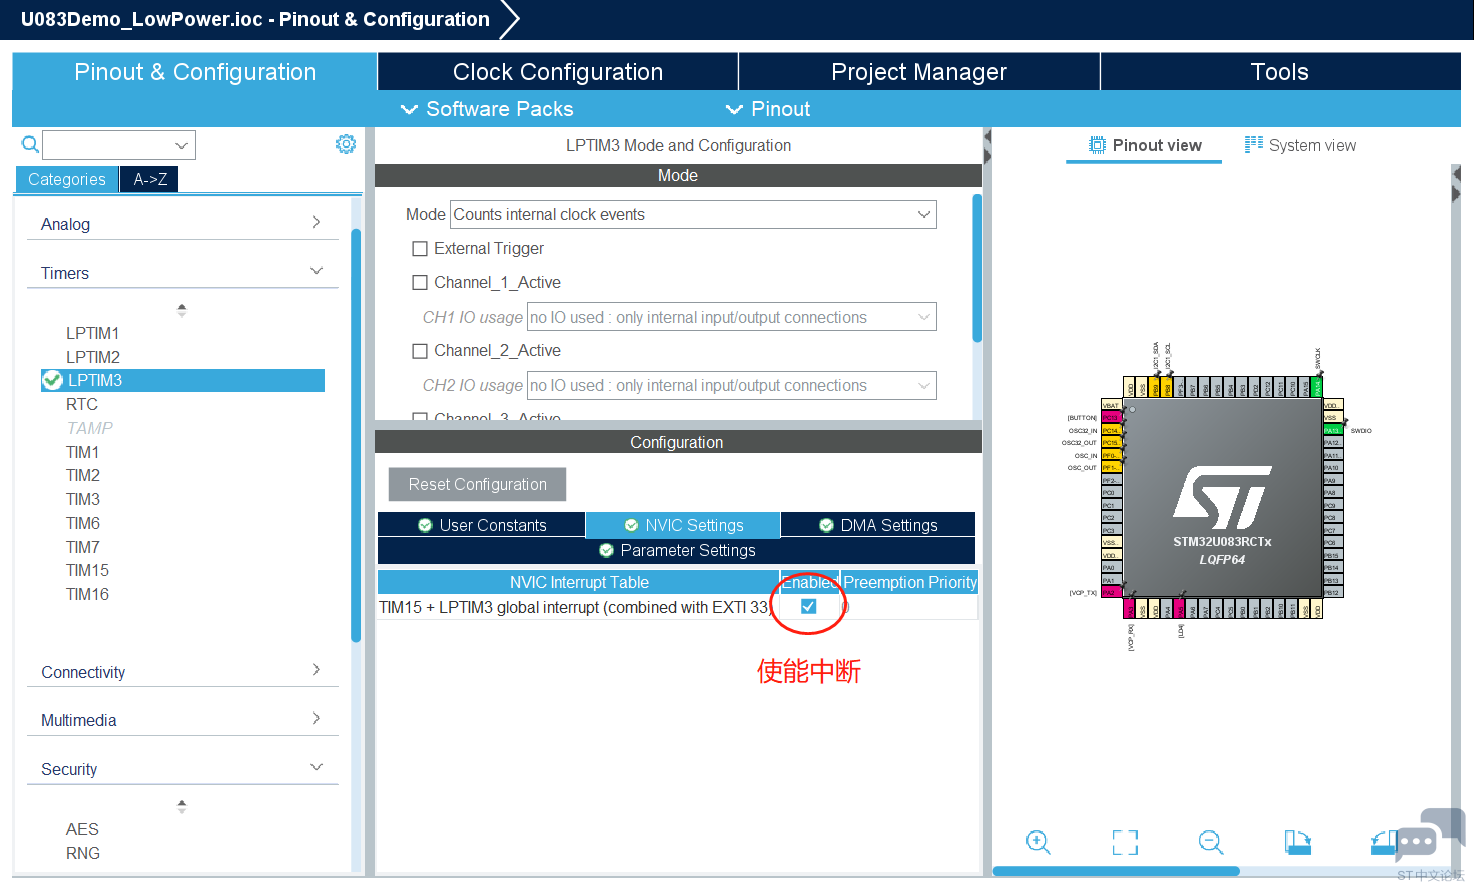This screenshot has height=891, width=1474.
Task: Click the categories list vertical scrollbar
Action: [x=356, y=435]
